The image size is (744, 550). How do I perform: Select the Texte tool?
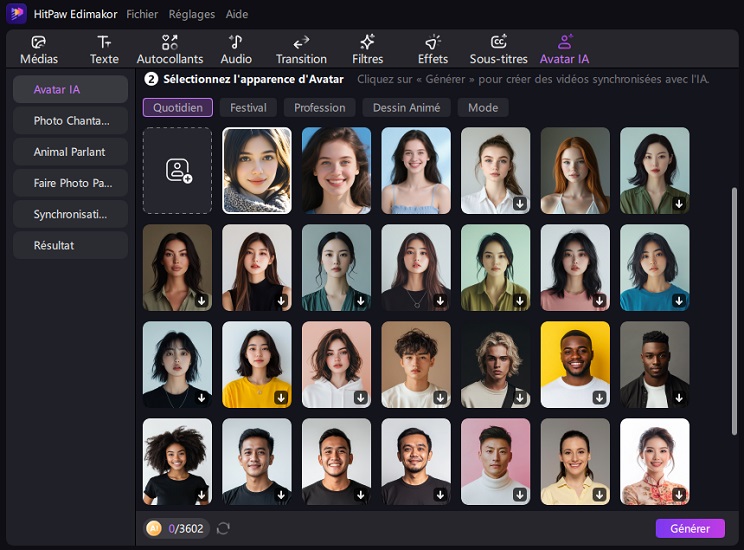point(104,49)
